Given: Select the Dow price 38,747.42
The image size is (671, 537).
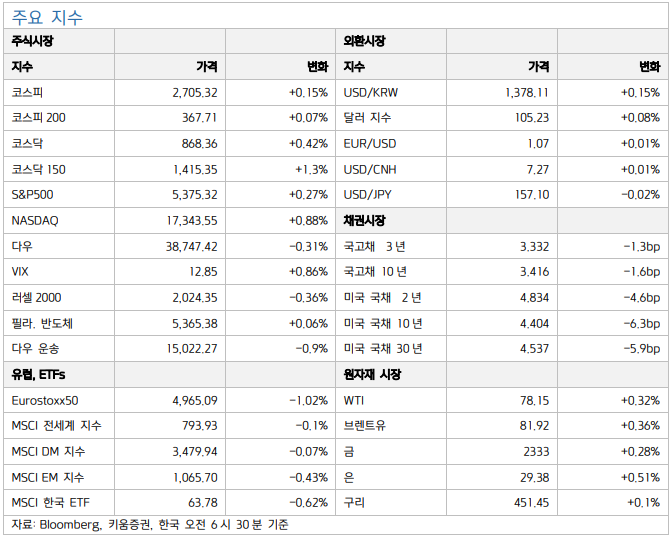Looking at the screenshot, I should tap(191, 246).
